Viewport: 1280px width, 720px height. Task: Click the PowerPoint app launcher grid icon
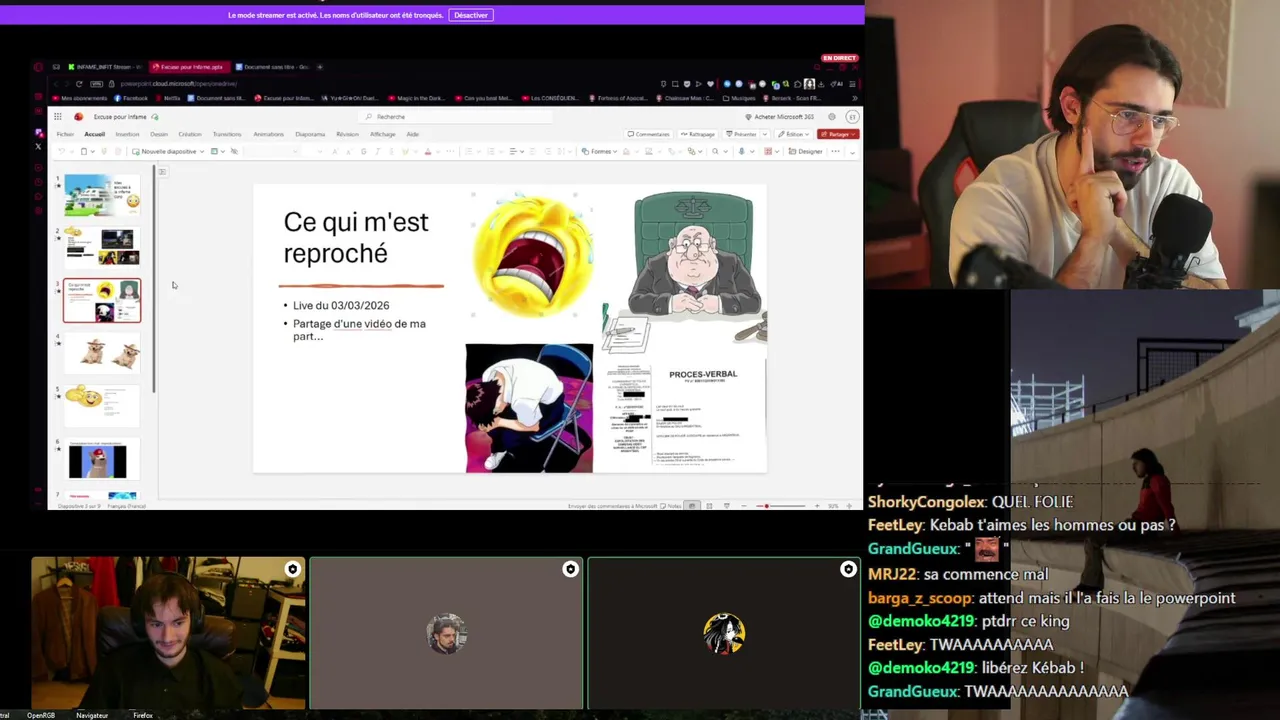coord(58,117)
